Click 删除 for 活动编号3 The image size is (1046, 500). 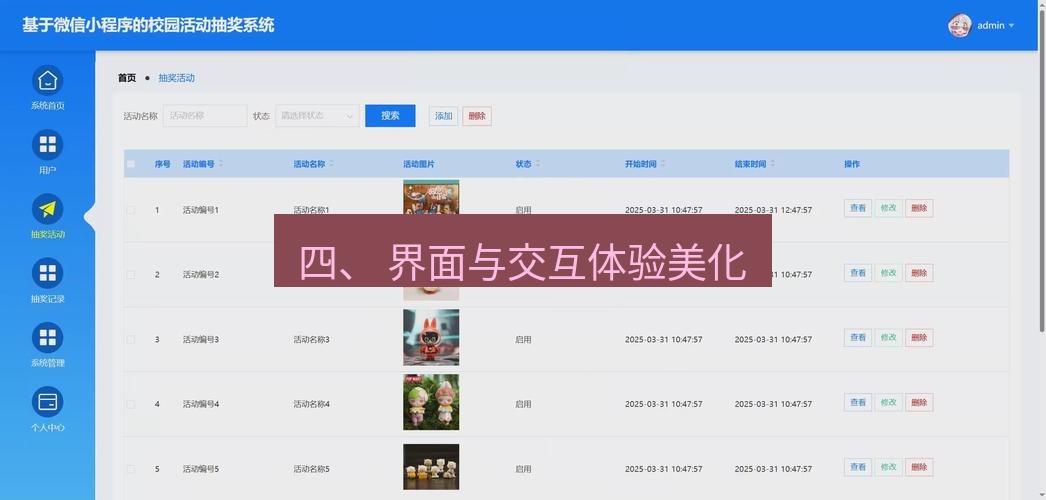[919, 337]
